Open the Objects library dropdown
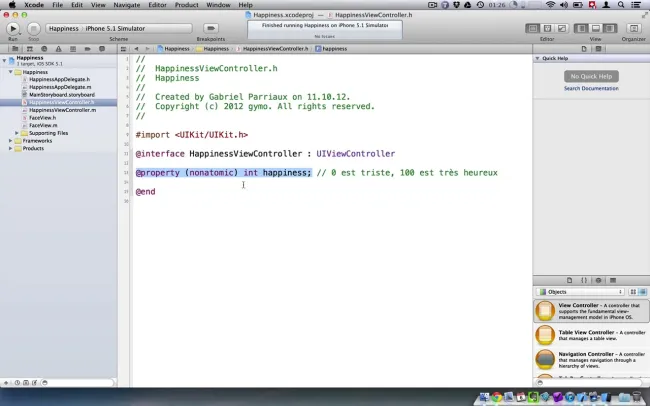This screenshot has height=406, width=650. point(580,292)
